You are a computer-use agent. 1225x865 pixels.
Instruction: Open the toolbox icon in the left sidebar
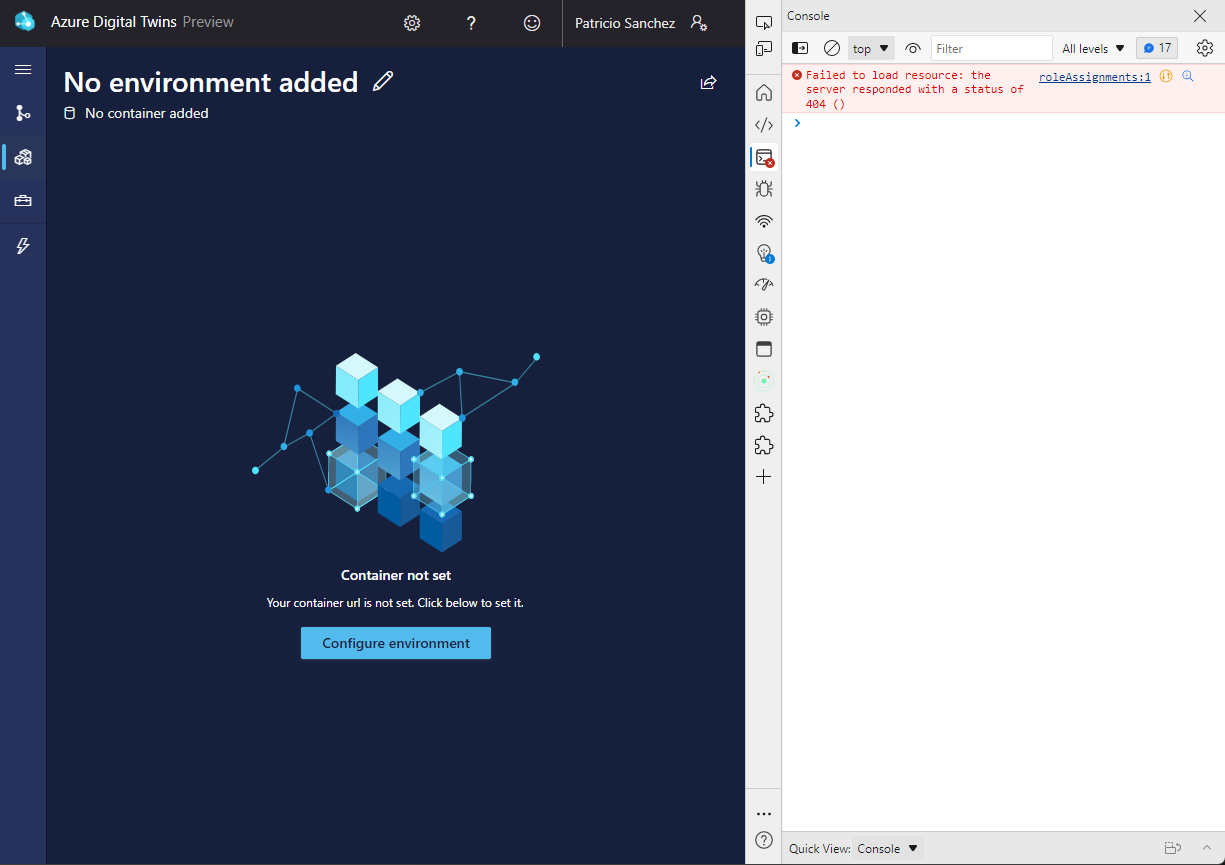tap(22, 201)
